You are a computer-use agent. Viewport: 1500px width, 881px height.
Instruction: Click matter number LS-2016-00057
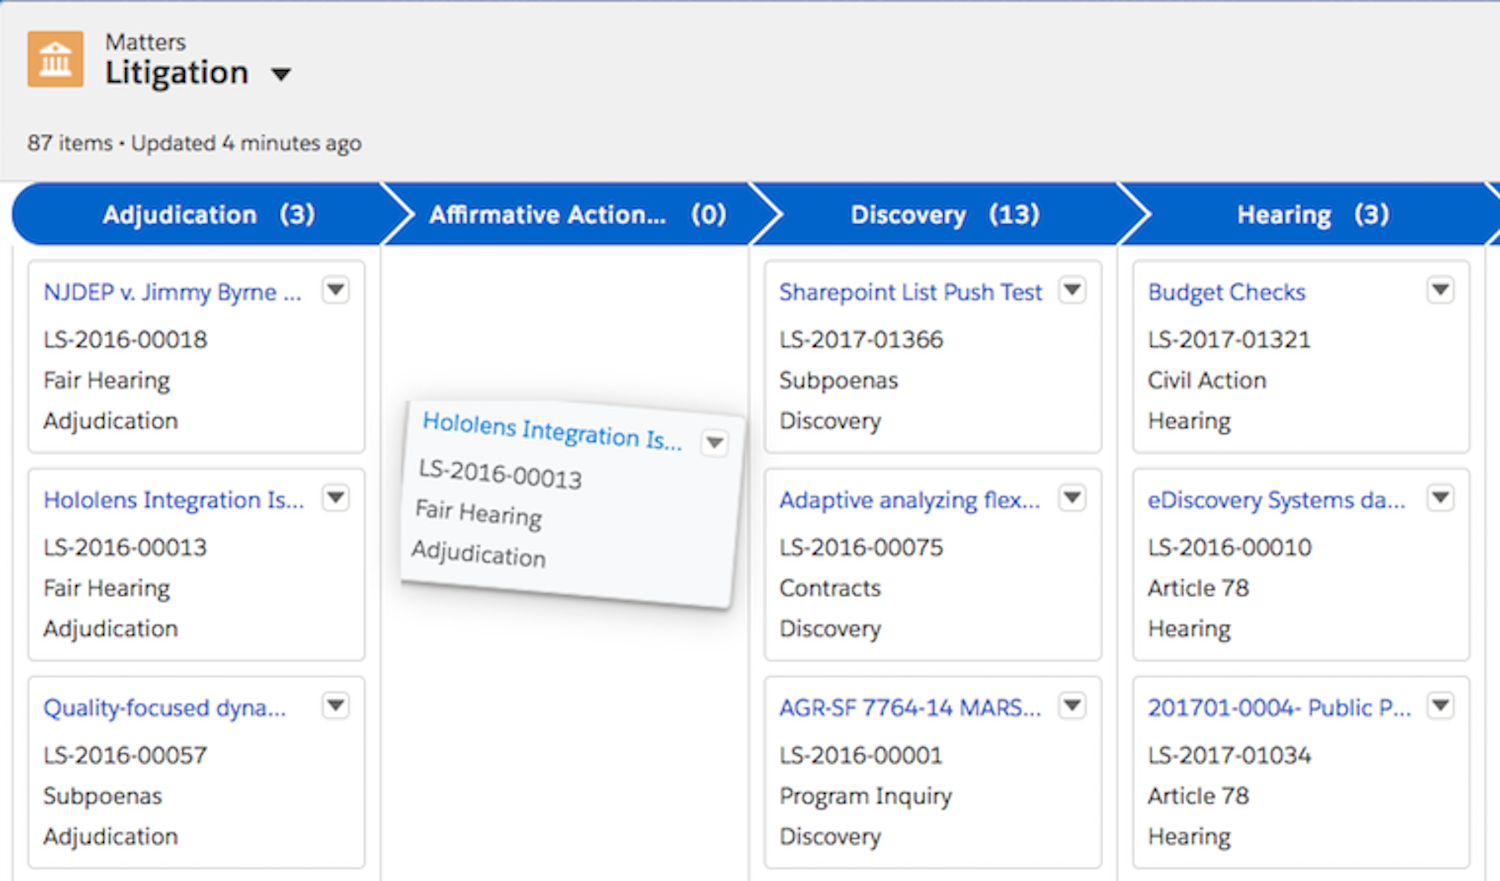tap(126, 756)
